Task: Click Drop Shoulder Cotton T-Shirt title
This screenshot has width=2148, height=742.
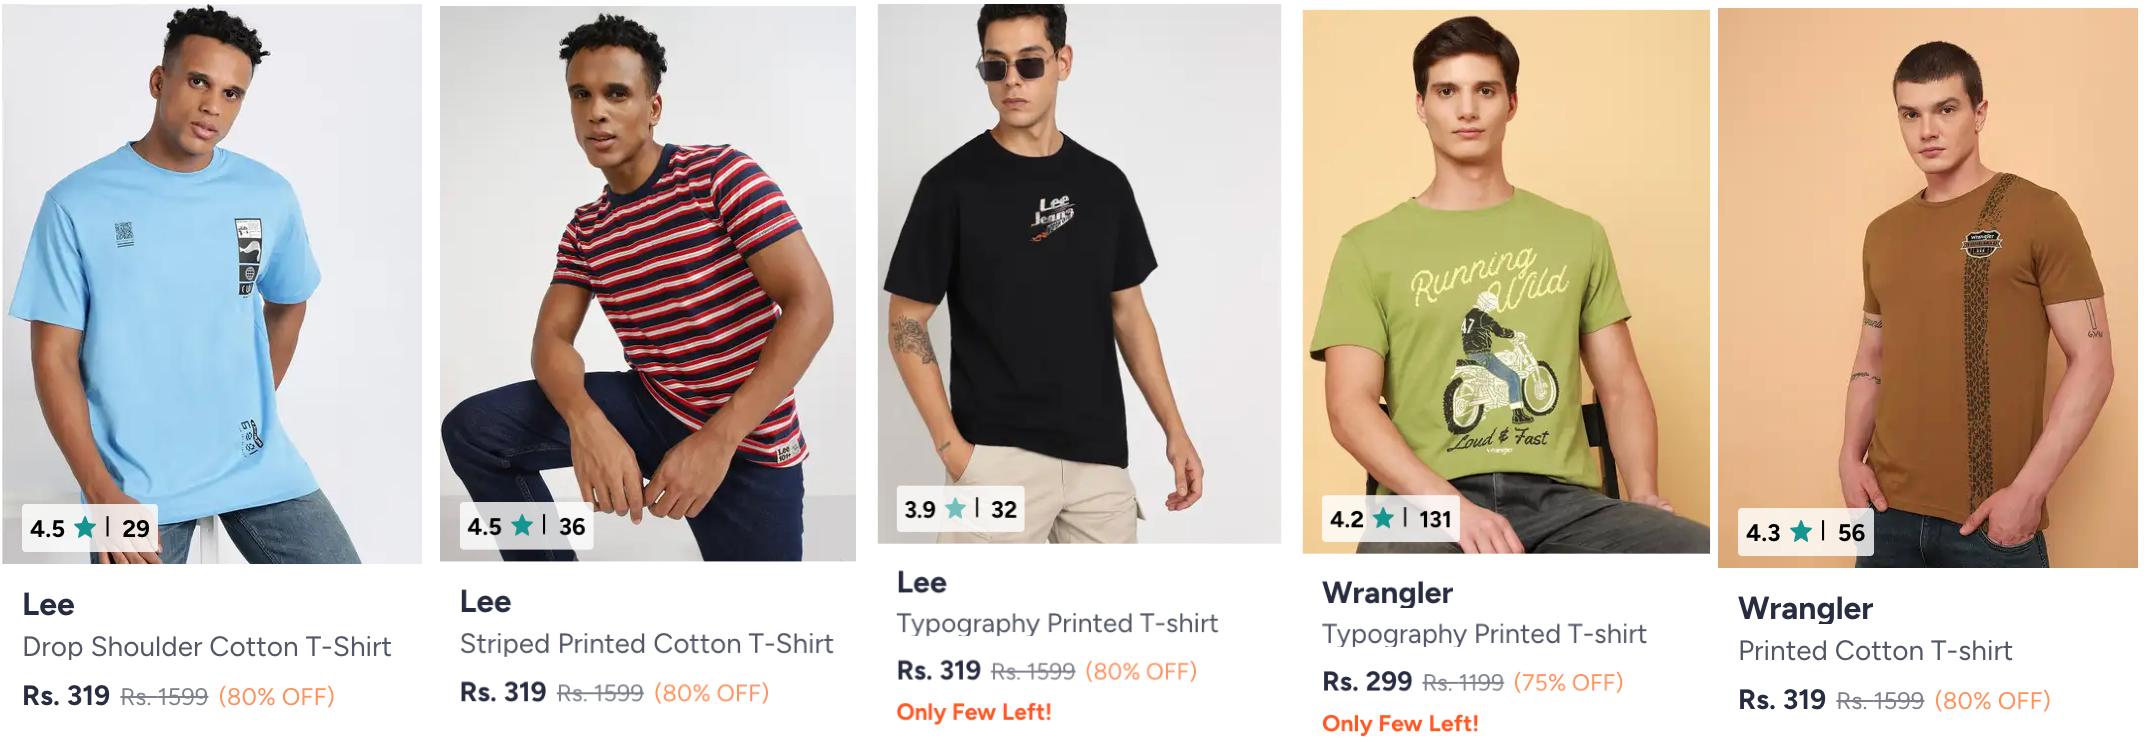Action: coord(207,647)
